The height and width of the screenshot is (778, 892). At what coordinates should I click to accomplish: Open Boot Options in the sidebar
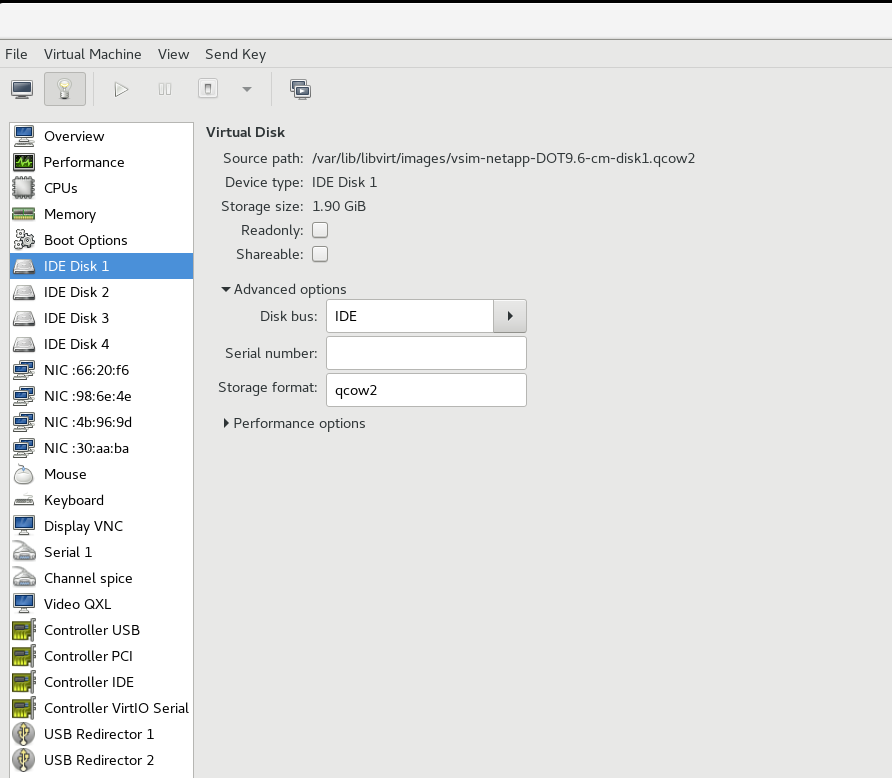[85, 240]
